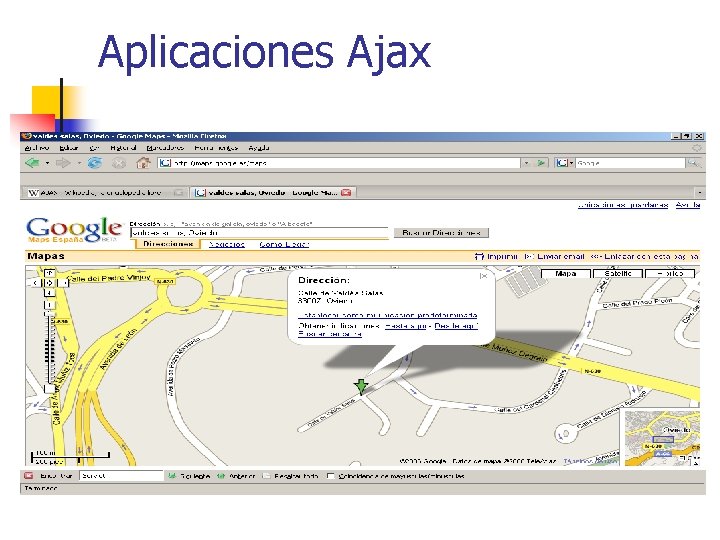Click the Find Previous (Anterior) icon in the find bar
This screenshot has height=540, width=720.
pyautogui.click(x=220, y=476)
